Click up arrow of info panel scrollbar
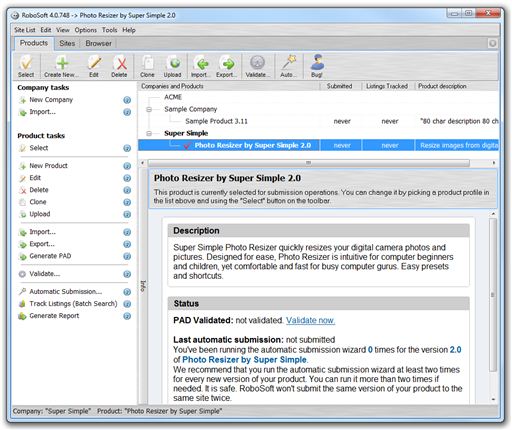The height and width of the screenshot is (430, 512). tap(493, 214)
